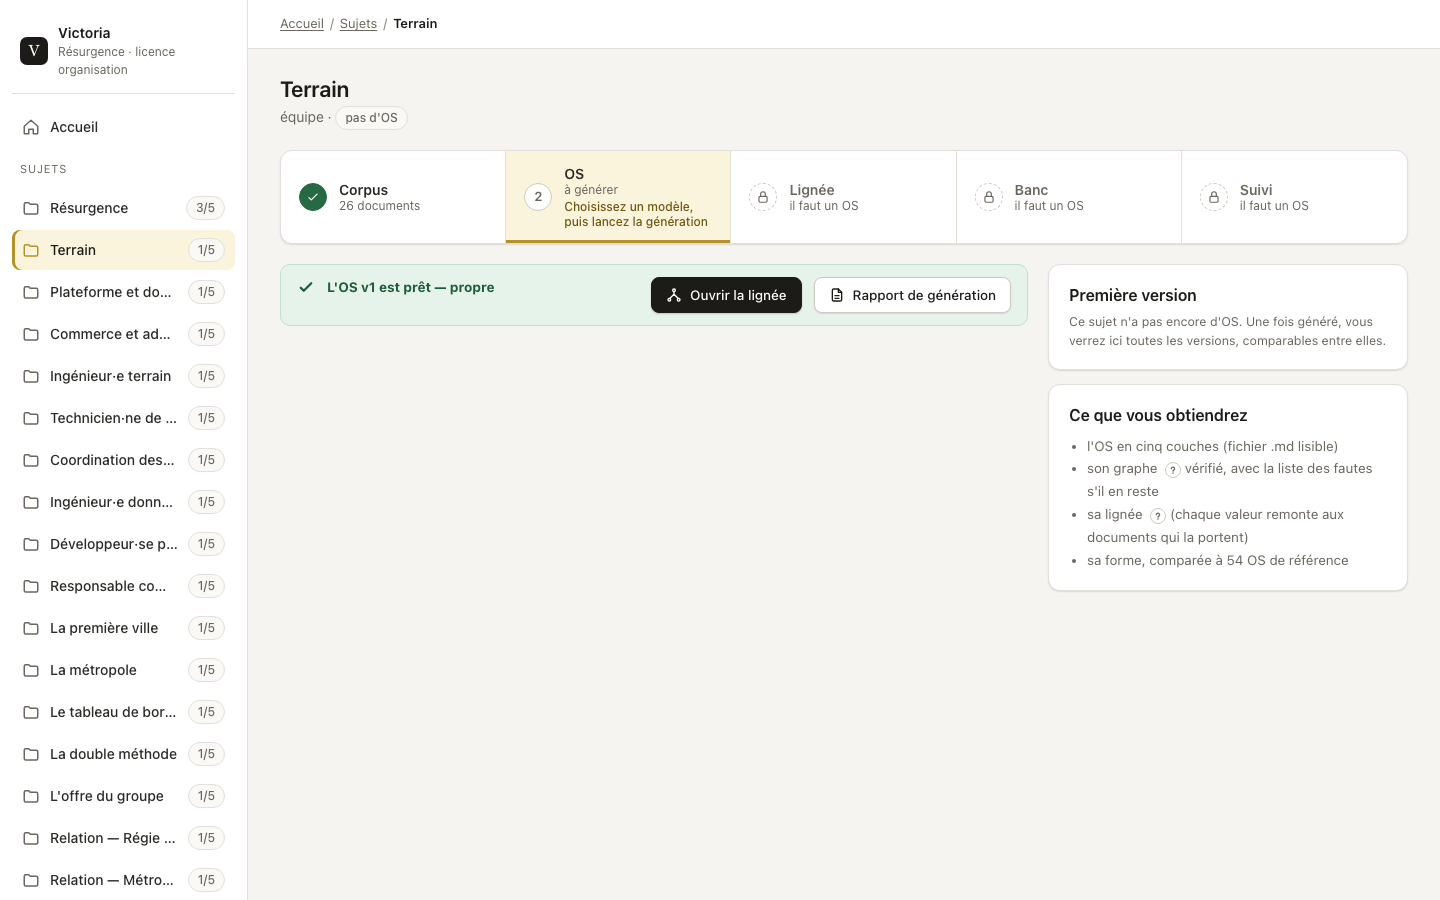This screenshot has height=900, width=1440.
Task: Click the folder icon next to Terrain
Action: click(31, 250)
